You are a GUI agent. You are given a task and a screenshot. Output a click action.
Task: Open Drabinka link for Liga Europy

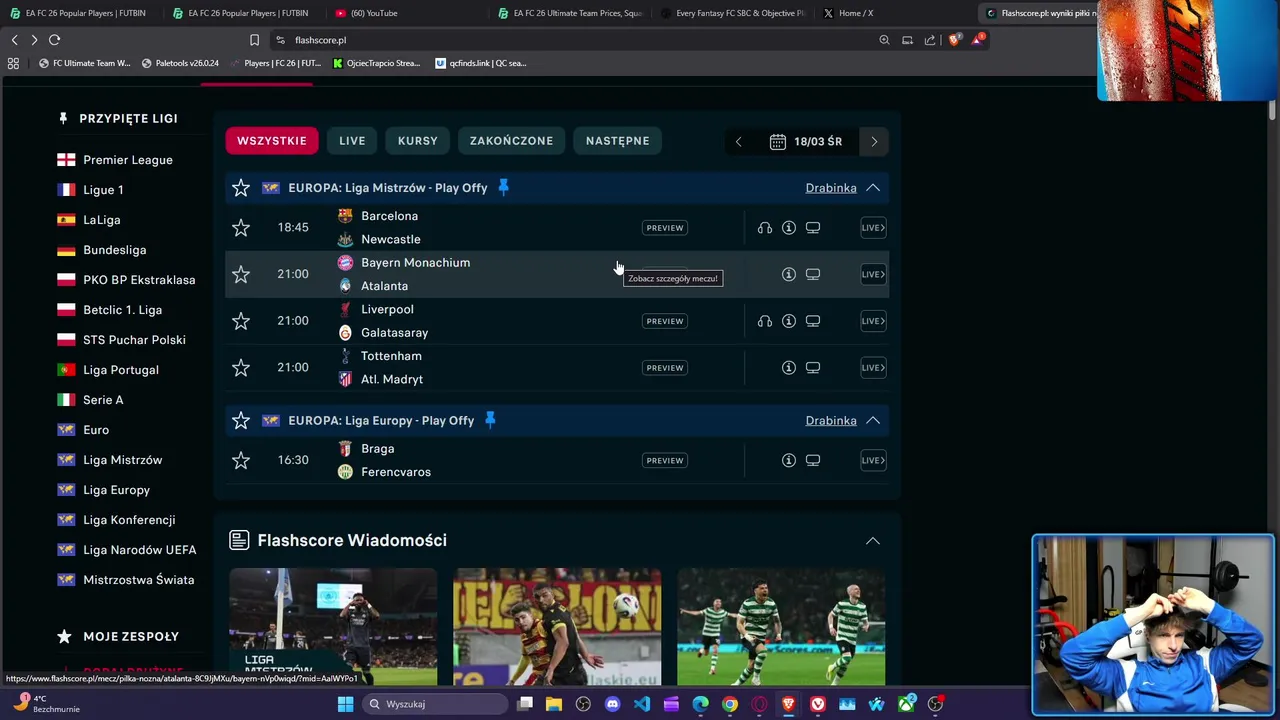(x=831, y=421)
